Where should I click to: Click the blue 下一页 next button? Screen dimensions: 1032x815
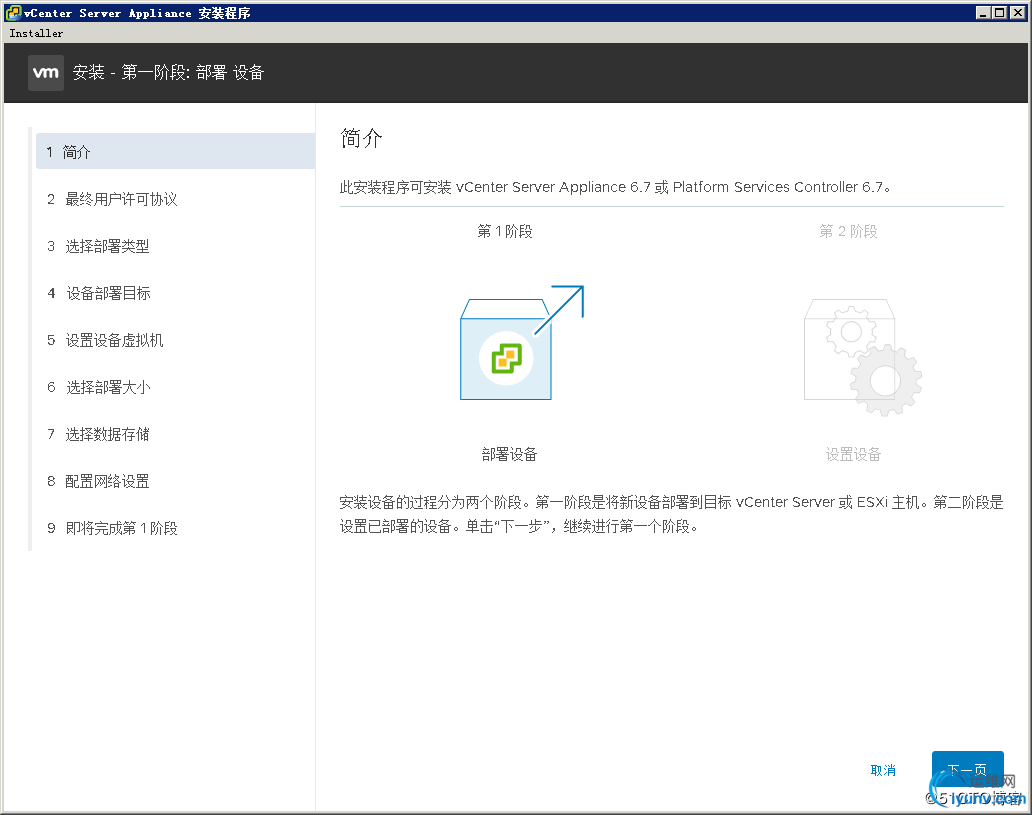[968, 770]
